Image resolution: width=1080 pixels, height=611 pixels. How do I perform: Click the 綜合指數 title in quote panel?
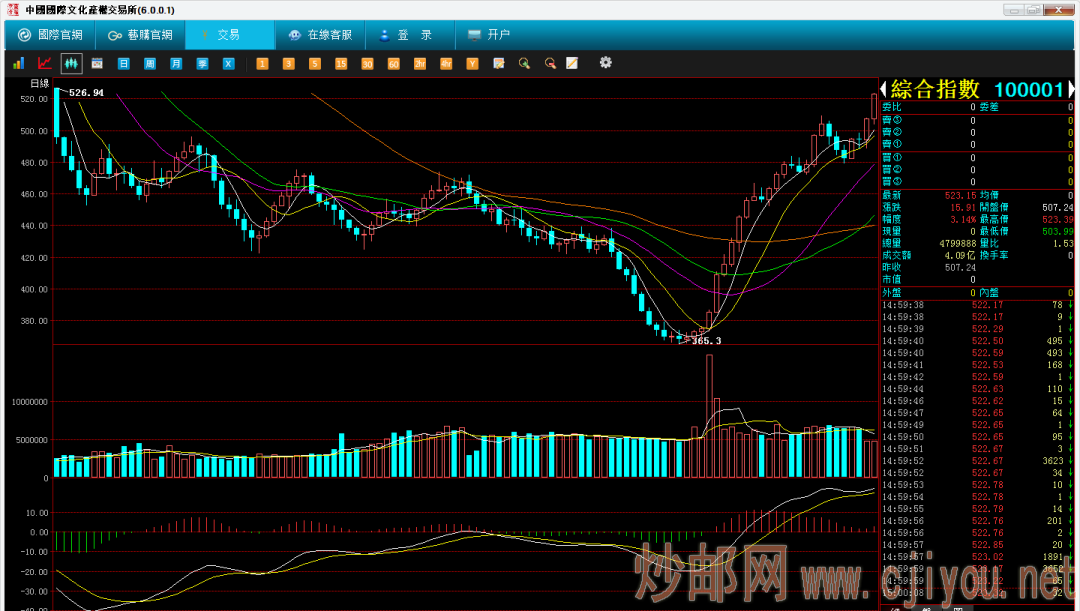[934, 90]
